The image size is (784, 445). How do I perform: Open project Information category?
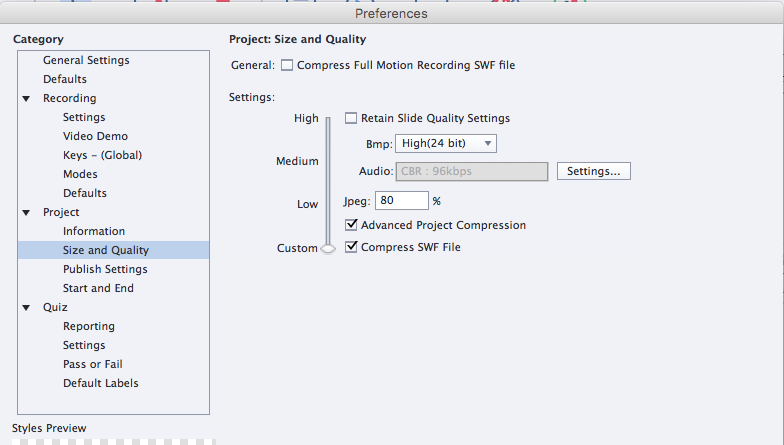coord(94,231)
